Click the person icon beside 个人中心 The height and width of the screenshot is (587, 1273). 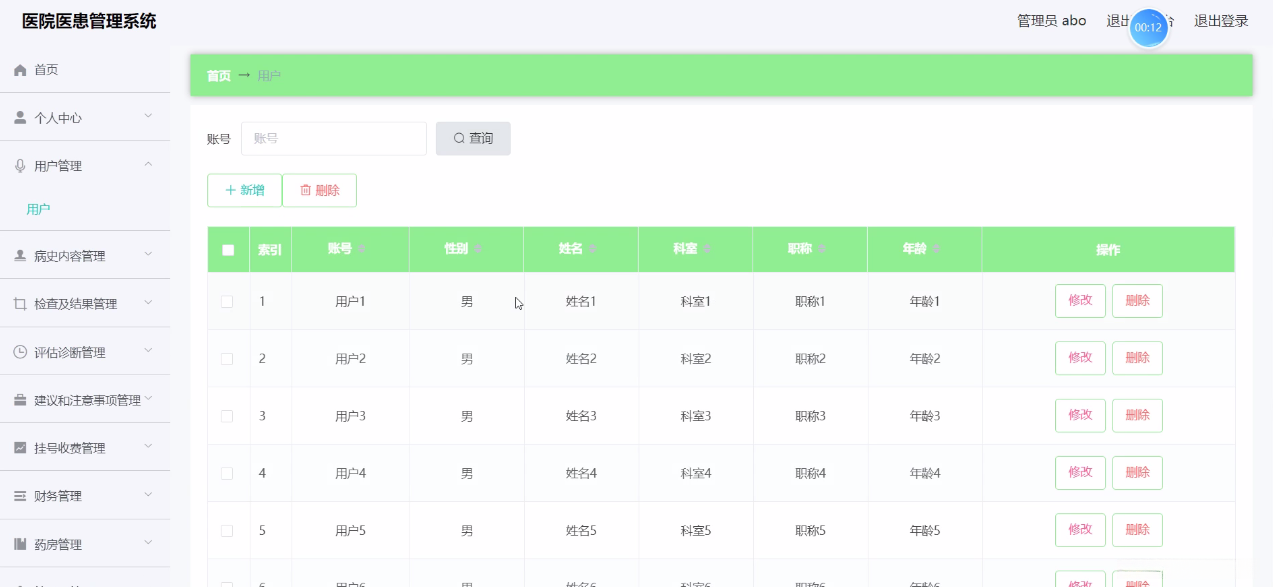point(20,118)
